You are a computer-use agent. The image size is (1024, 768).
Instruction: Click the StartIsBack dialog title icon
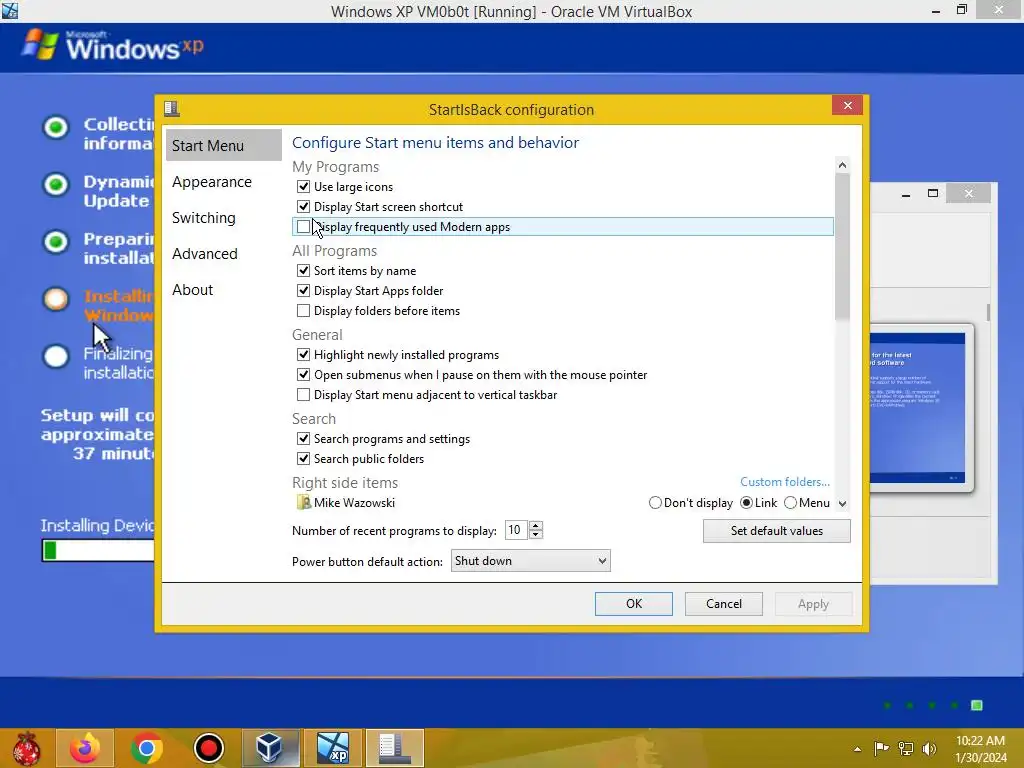coord(172,108)
